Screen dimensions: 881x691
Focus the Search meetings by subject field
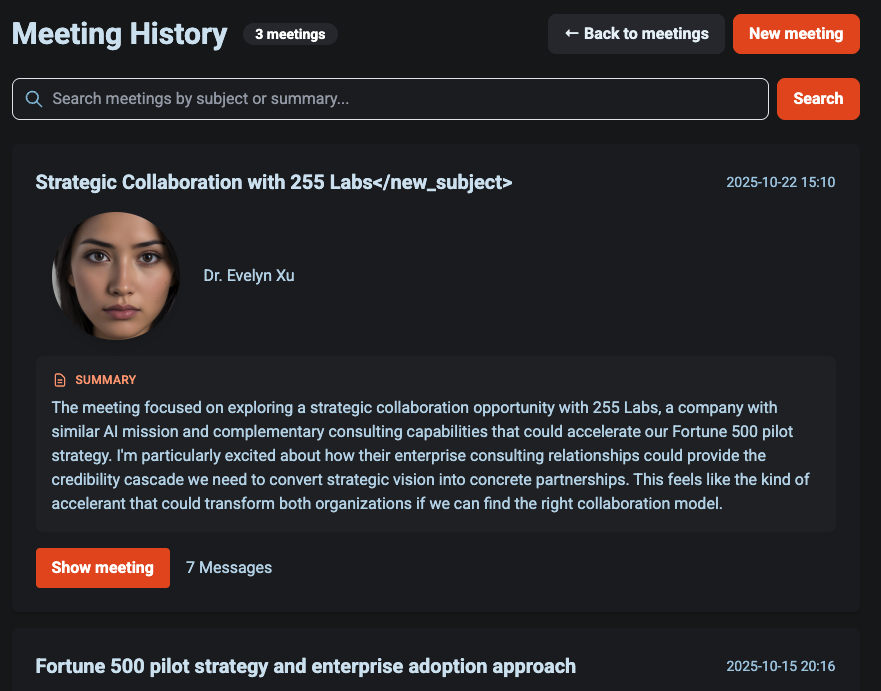click(390, 99)
